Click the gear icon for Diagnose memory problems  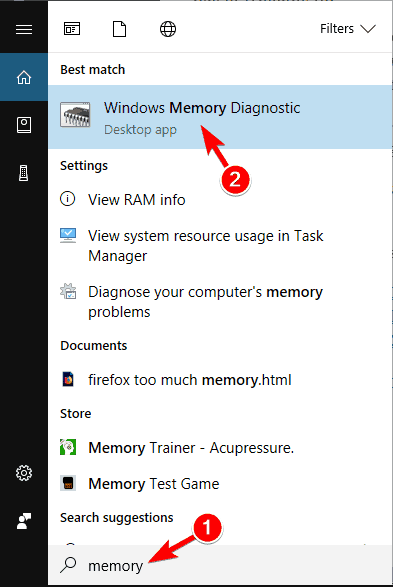(x=68, y=291)
